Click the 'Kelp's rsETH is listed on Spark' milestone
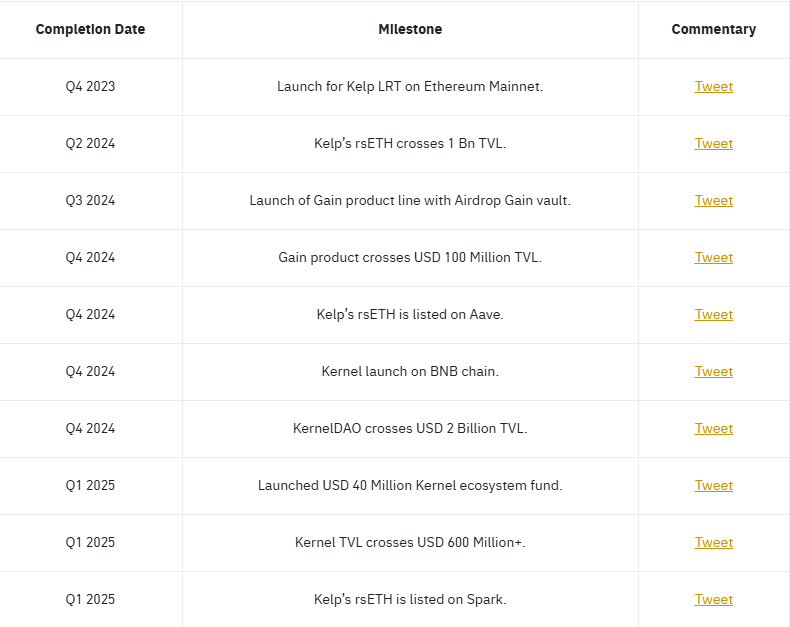Image resolution: width=790 pixels, height=627 pixels. click(410, 600)
